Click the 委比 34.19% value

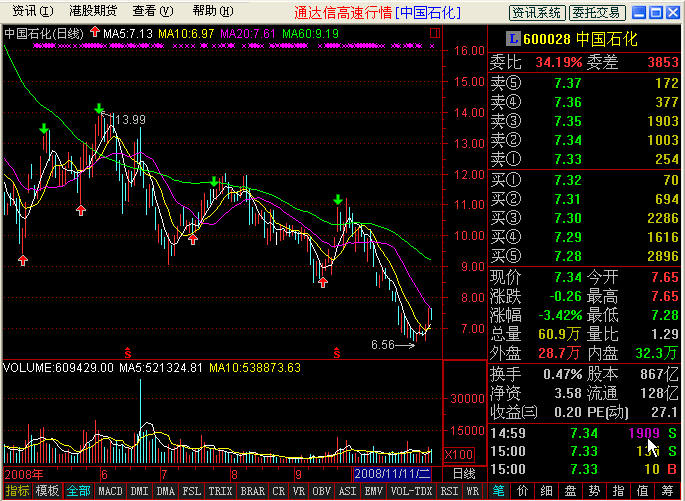(x=559, y=62)
